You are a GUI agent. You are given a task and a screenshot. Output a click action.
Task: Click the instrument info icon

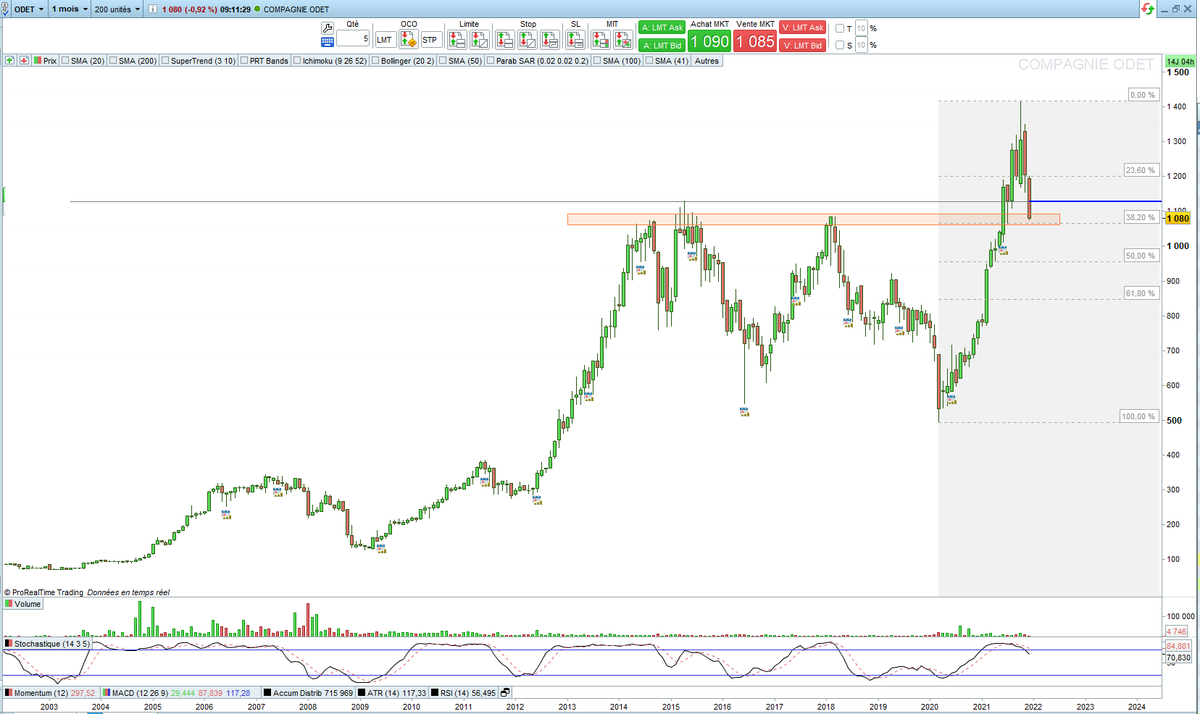click(x=151, y=8)
